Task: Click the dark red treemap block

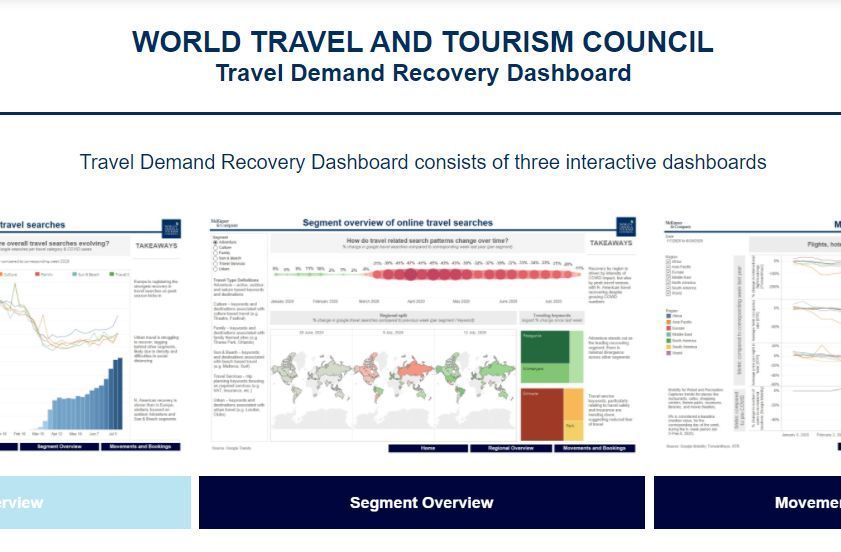Action: pos(542,415)
